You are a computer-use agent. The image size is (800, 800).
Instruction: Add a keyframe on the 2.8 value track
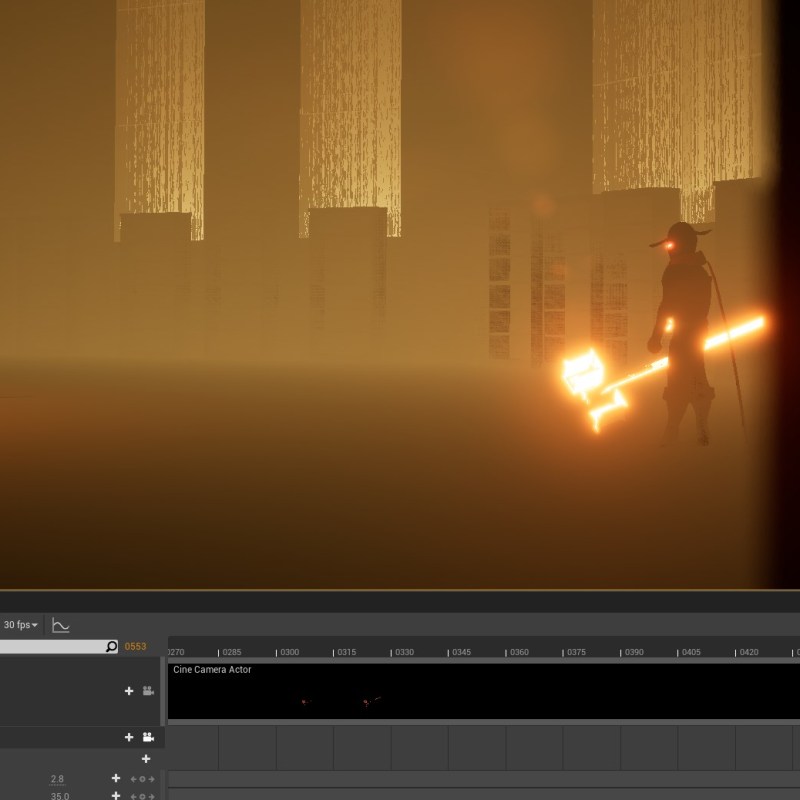142,779
